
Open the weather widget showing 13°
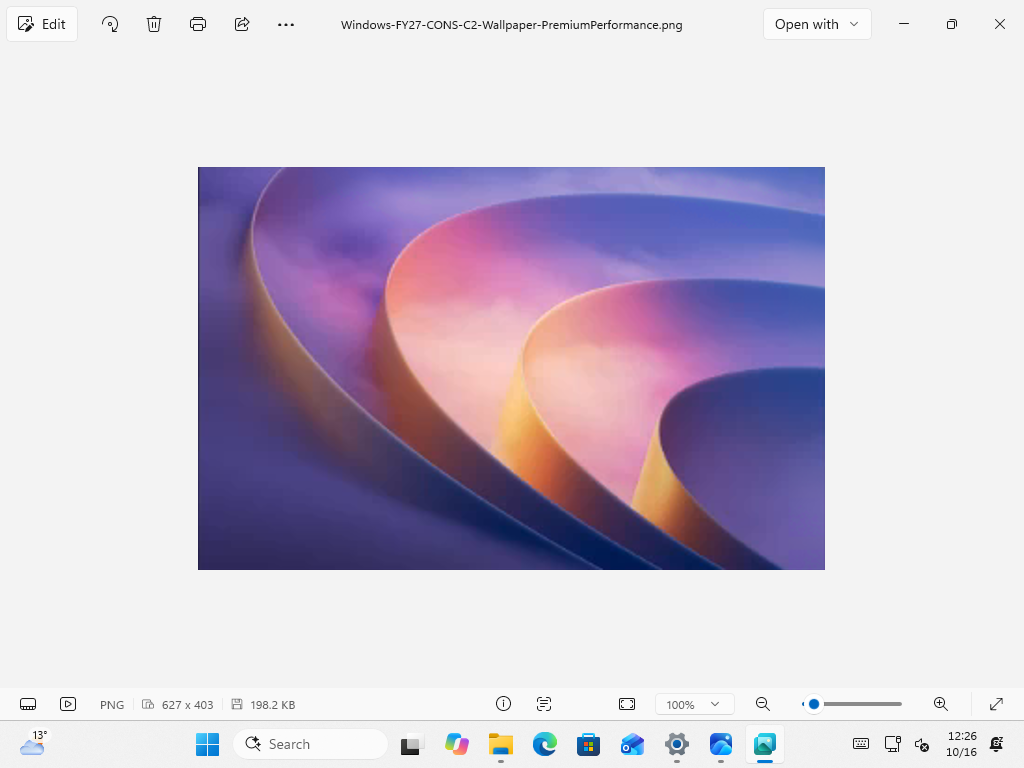[x=33, y=743]
